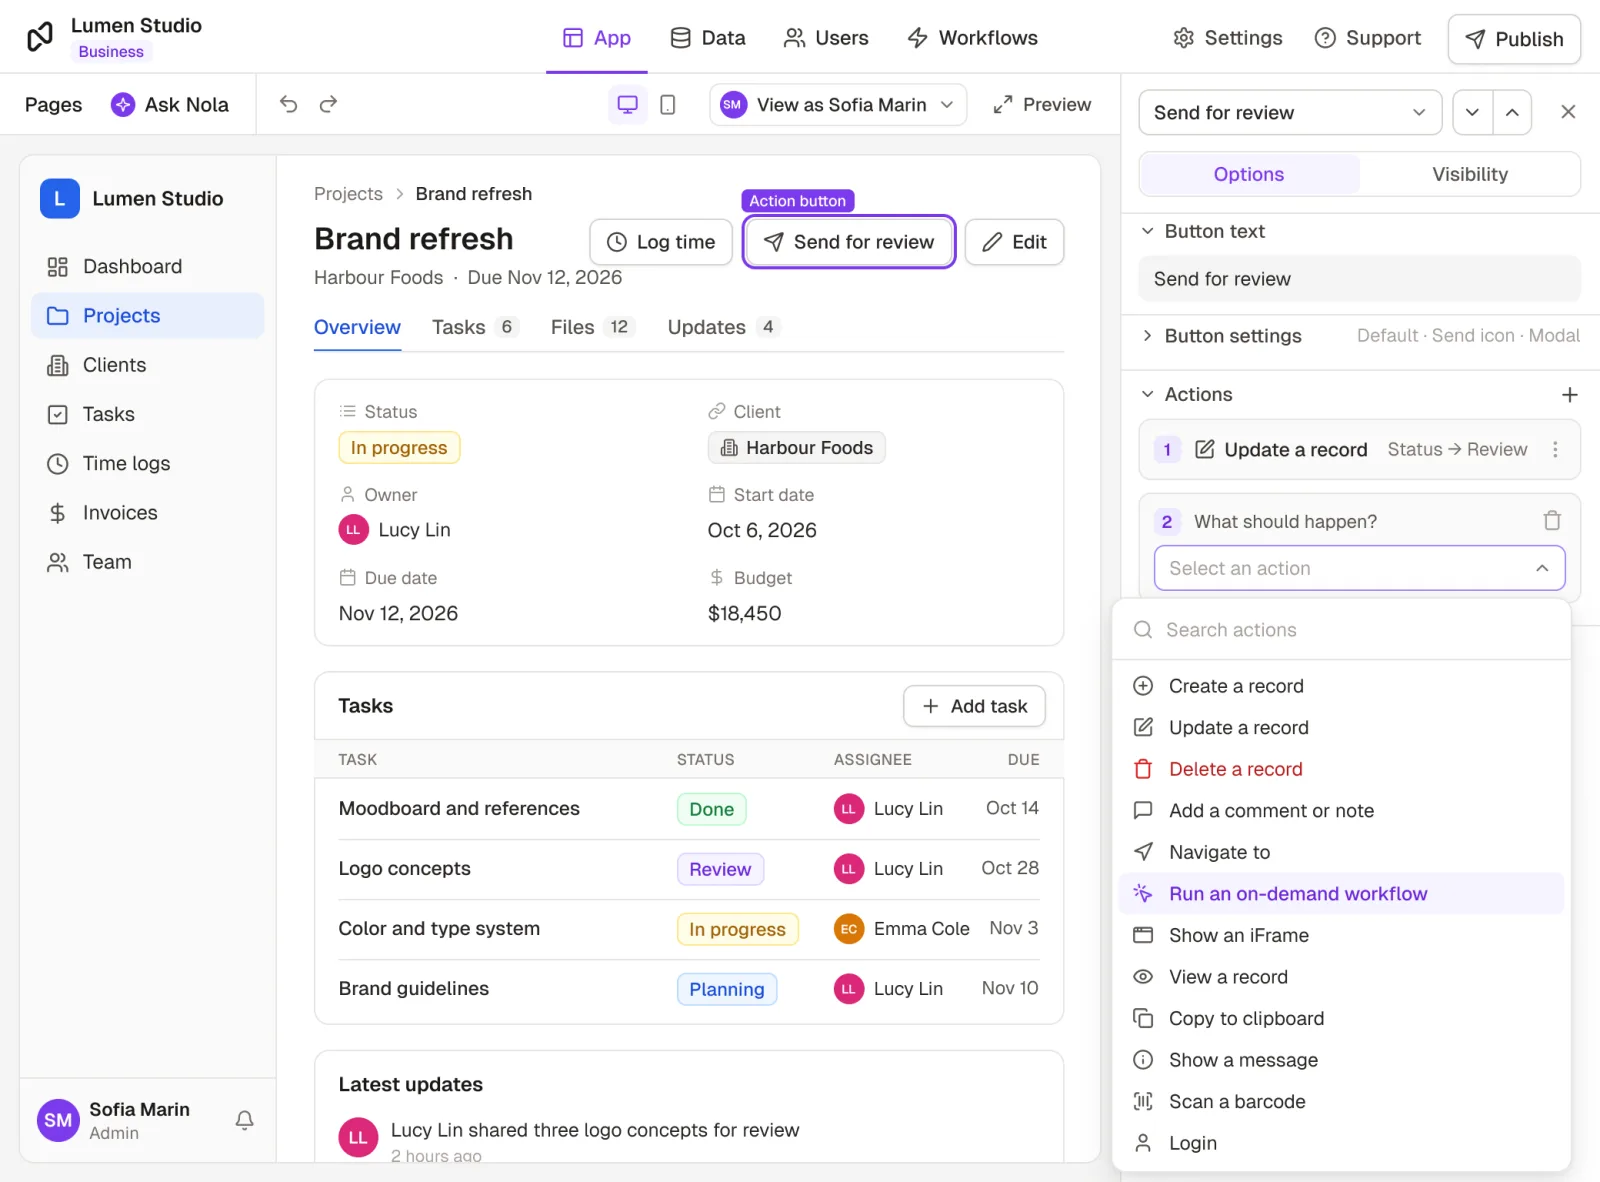Open the Data top tab
Viewport: 1600px width, 1182px height.
coord(708,38)
